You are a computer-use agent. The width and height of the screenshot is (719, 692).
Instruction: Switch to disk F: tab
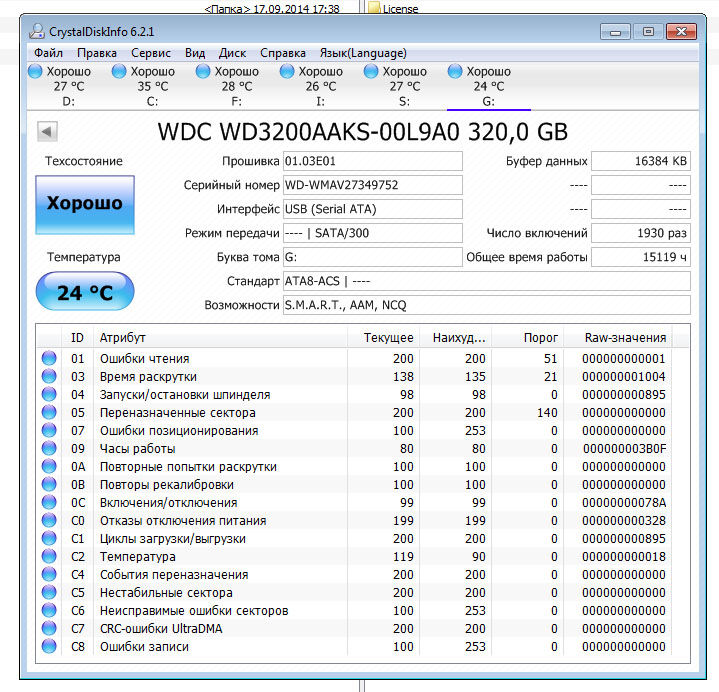tap(237, 86)
